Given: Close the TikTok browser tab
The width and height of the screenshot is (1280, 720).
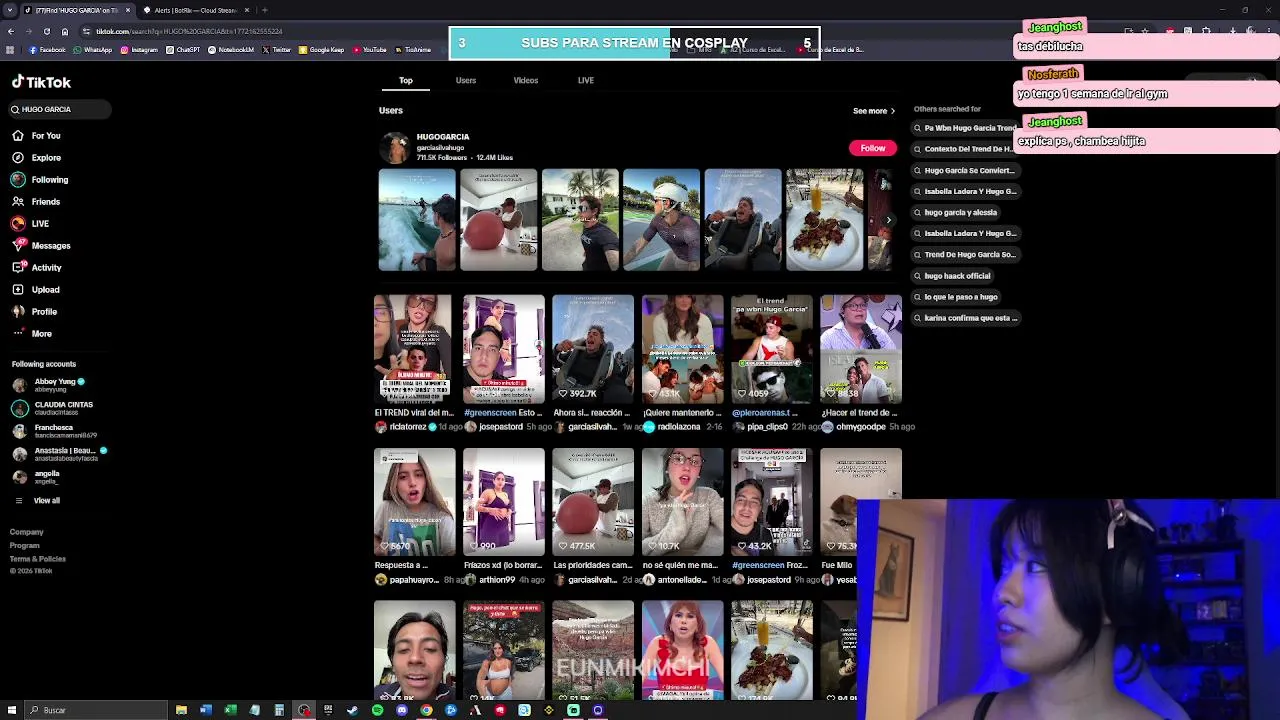Looking at the screenshot, I should (127, 10).
